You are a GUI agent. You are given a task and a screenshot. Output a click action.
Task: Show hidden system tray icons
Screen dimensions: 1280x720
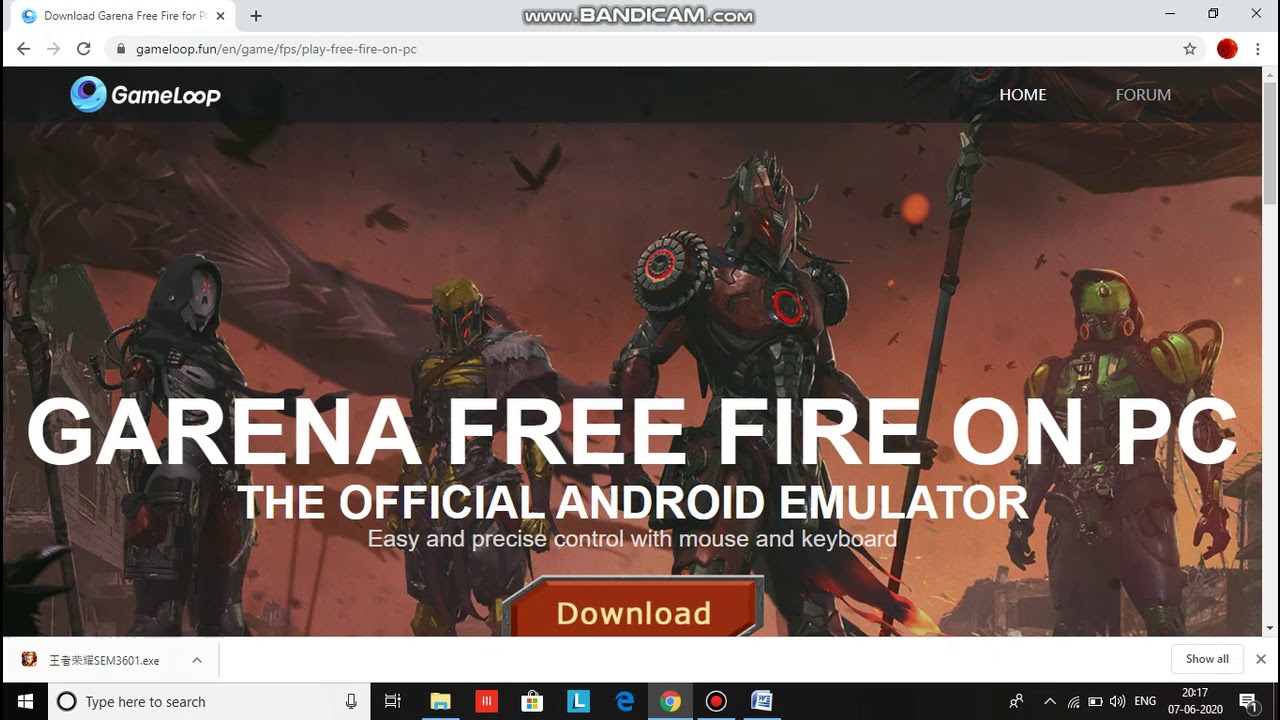pyautogui.click(x=1049, y=702)
